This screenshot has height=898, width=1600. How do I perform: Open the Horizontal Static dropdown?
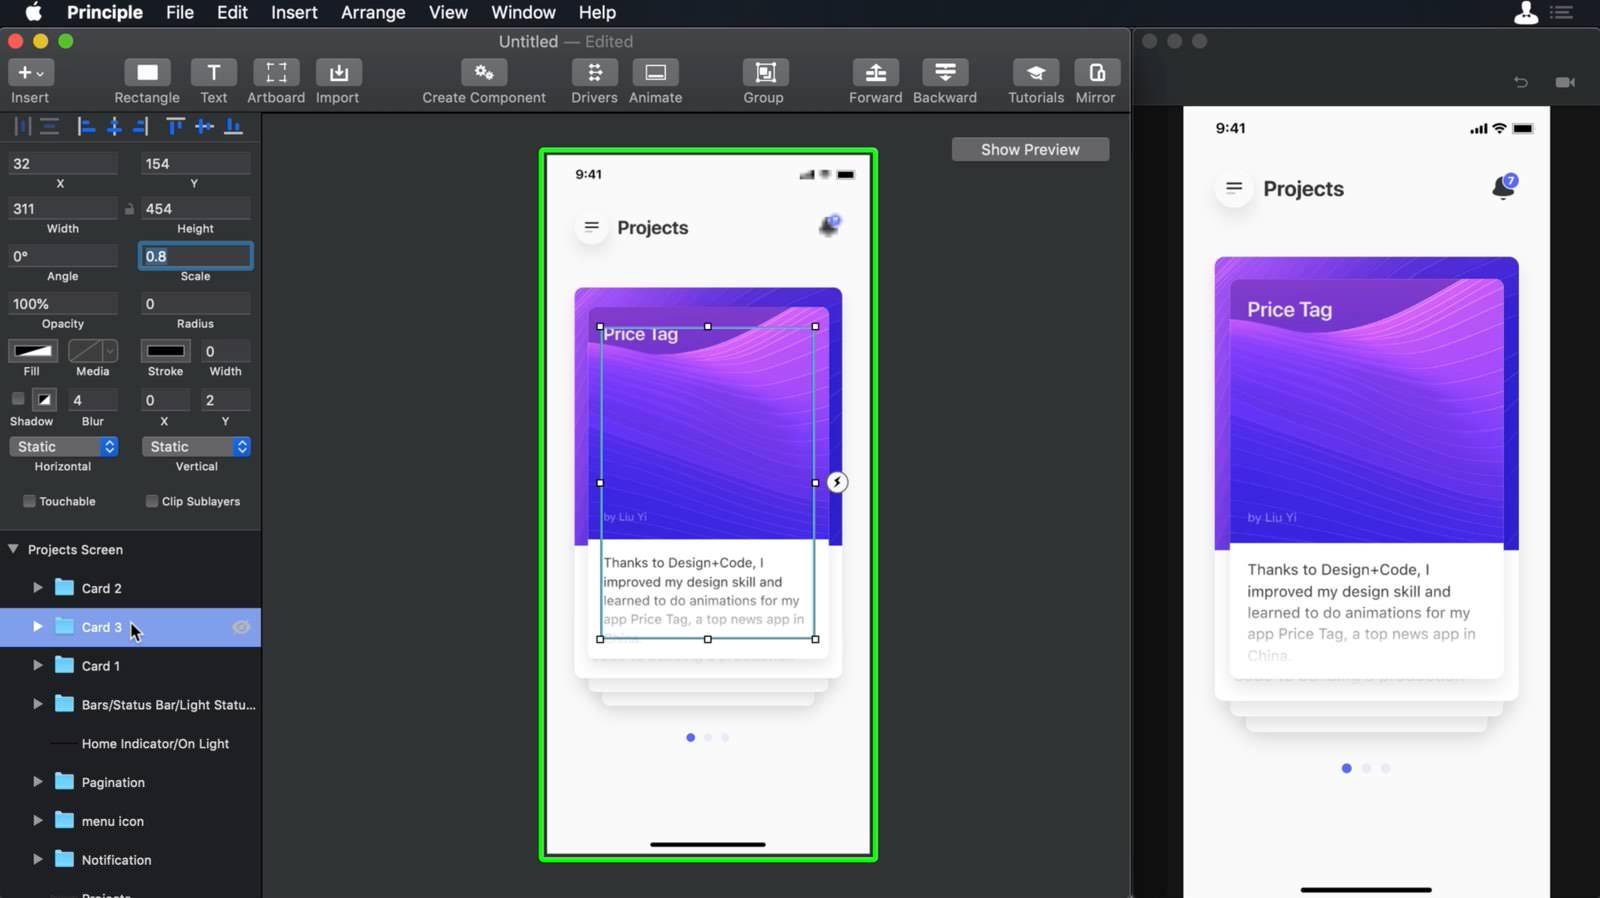click(64, 447)
